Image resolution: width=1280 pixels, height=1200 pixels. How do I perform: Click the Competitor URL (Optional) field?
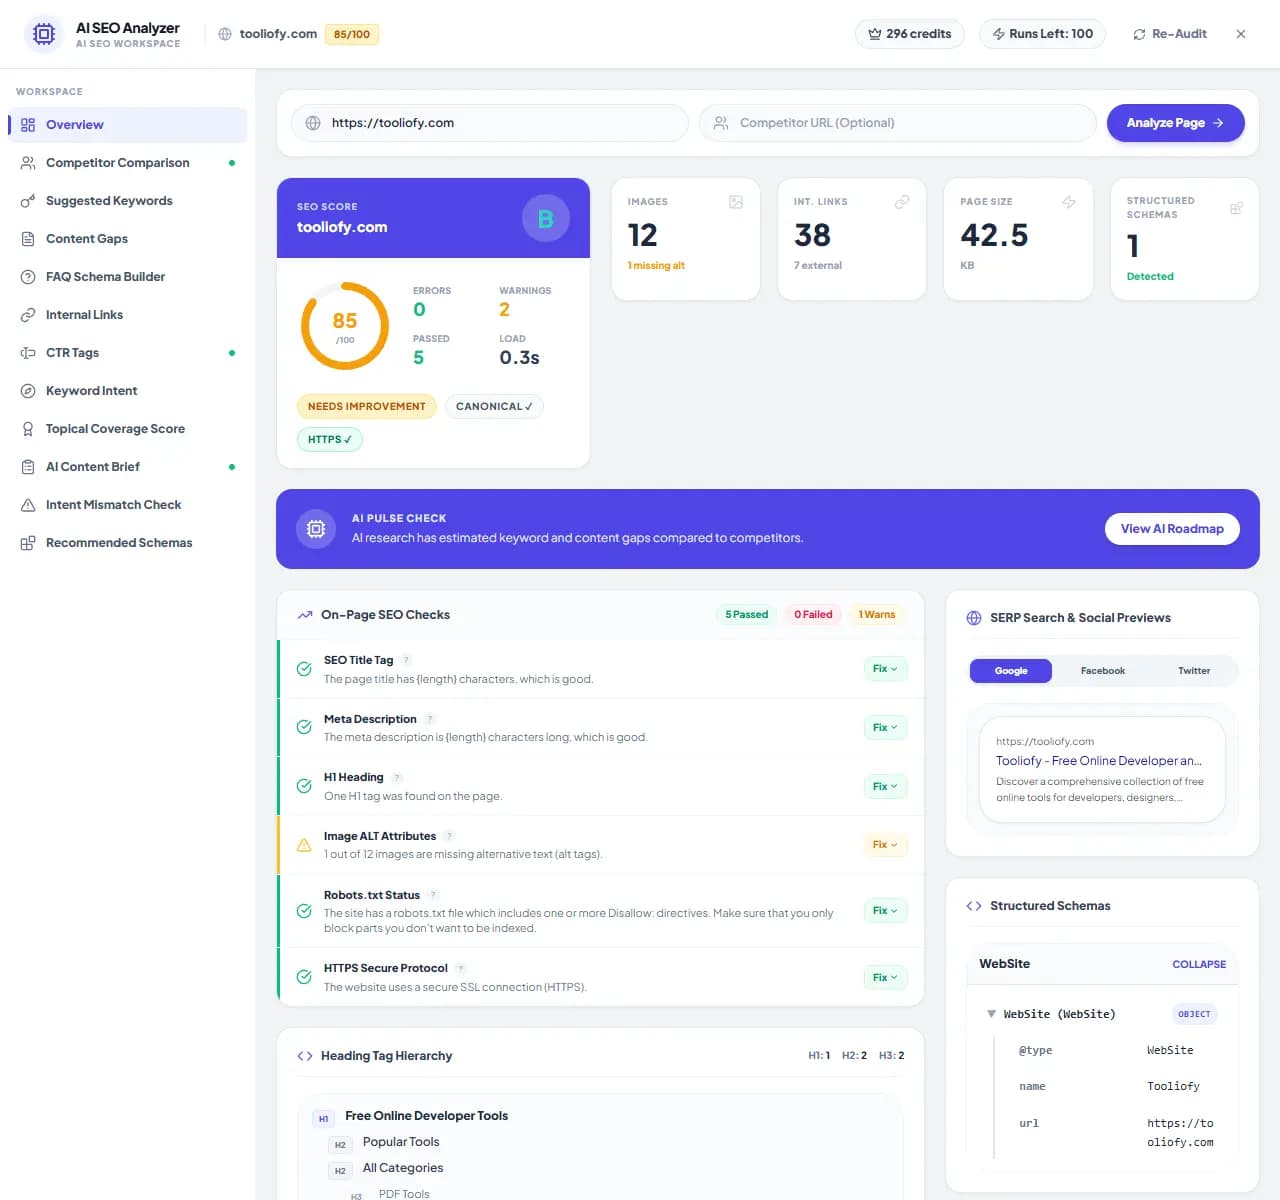898,123
